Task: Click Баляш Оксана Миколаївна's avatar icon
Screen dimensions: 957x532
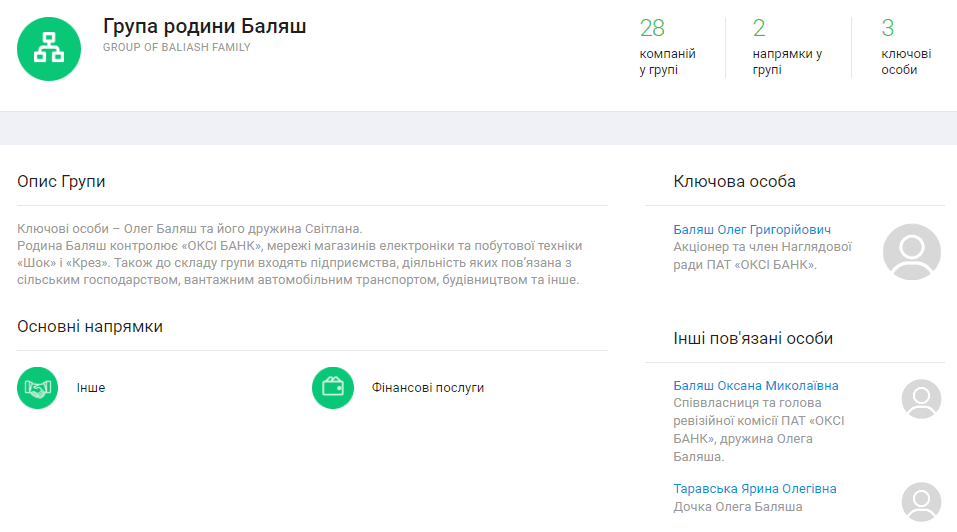Action: click(921, 399)
